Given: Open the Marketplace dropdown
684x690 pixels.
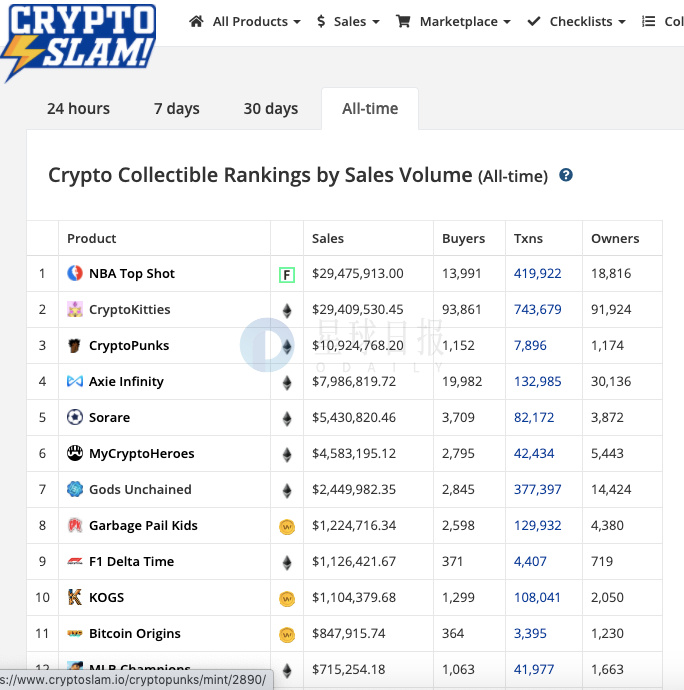Looking at the screenshot, I should tap(453, 21).
